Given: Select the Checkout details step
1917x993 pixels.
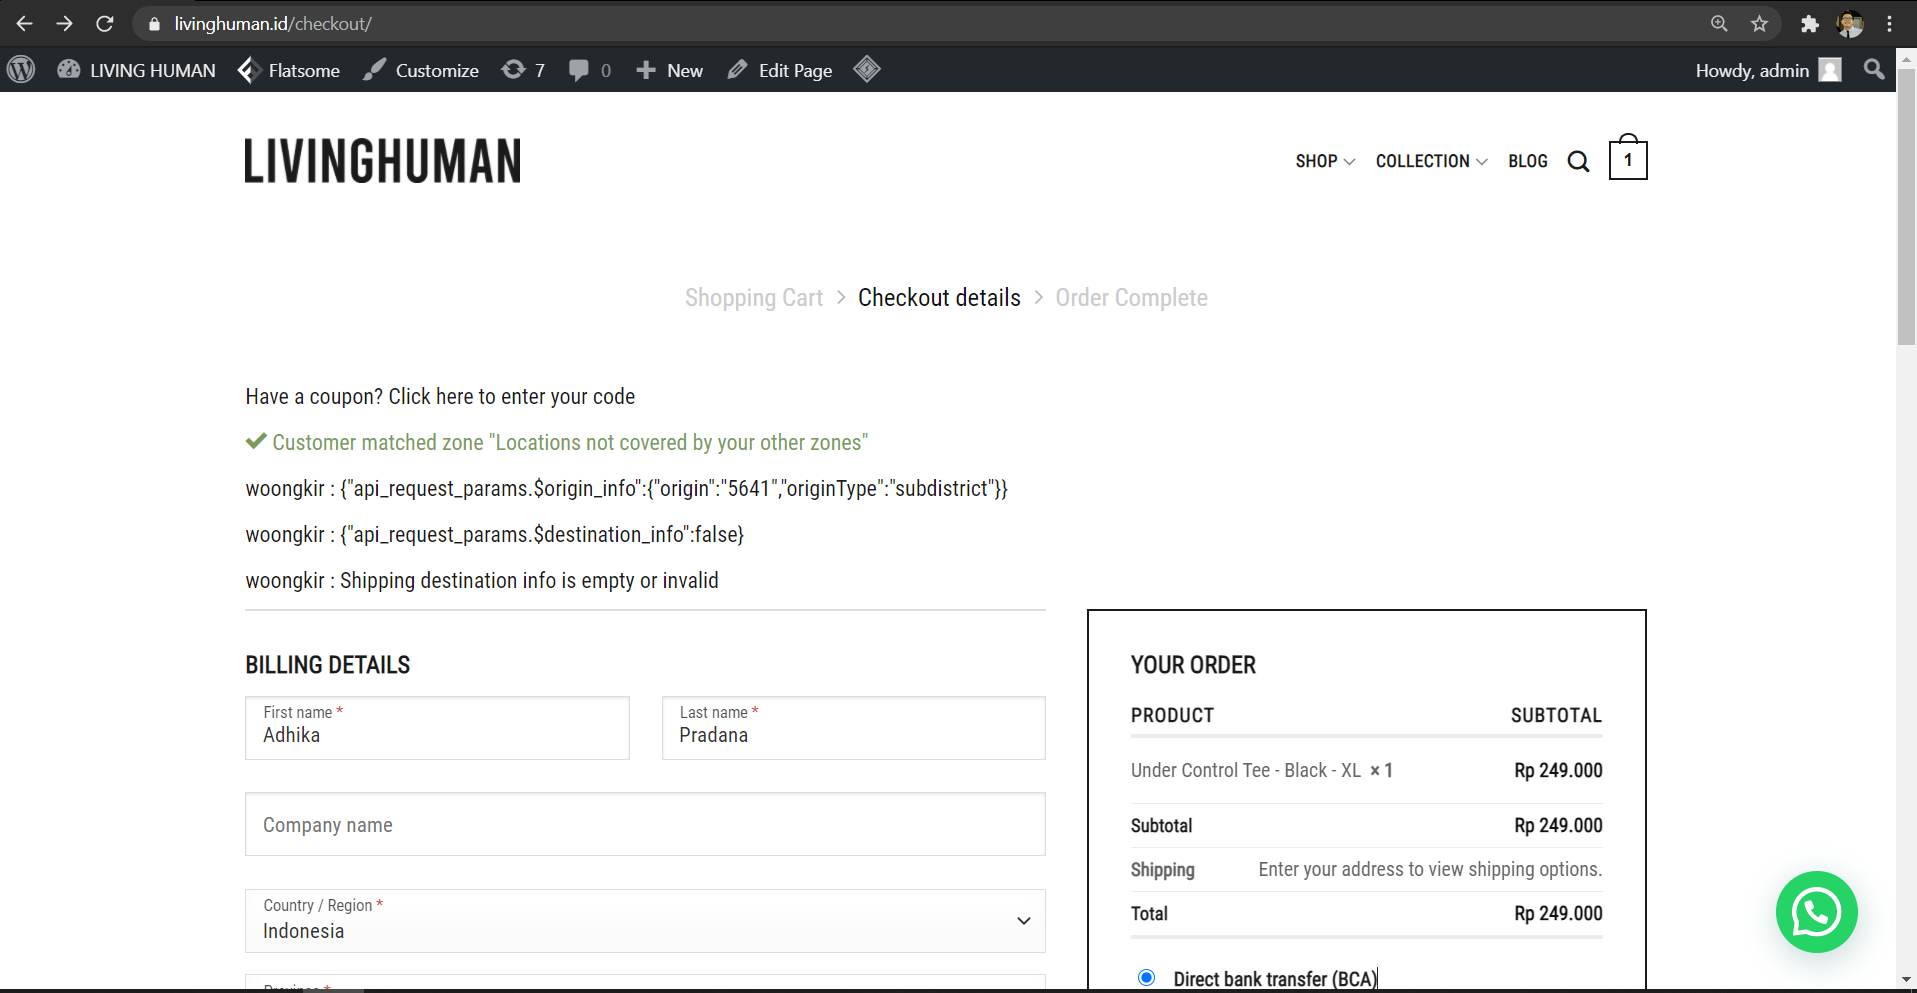Looking at the screenshot, I should tap(939, 298).
